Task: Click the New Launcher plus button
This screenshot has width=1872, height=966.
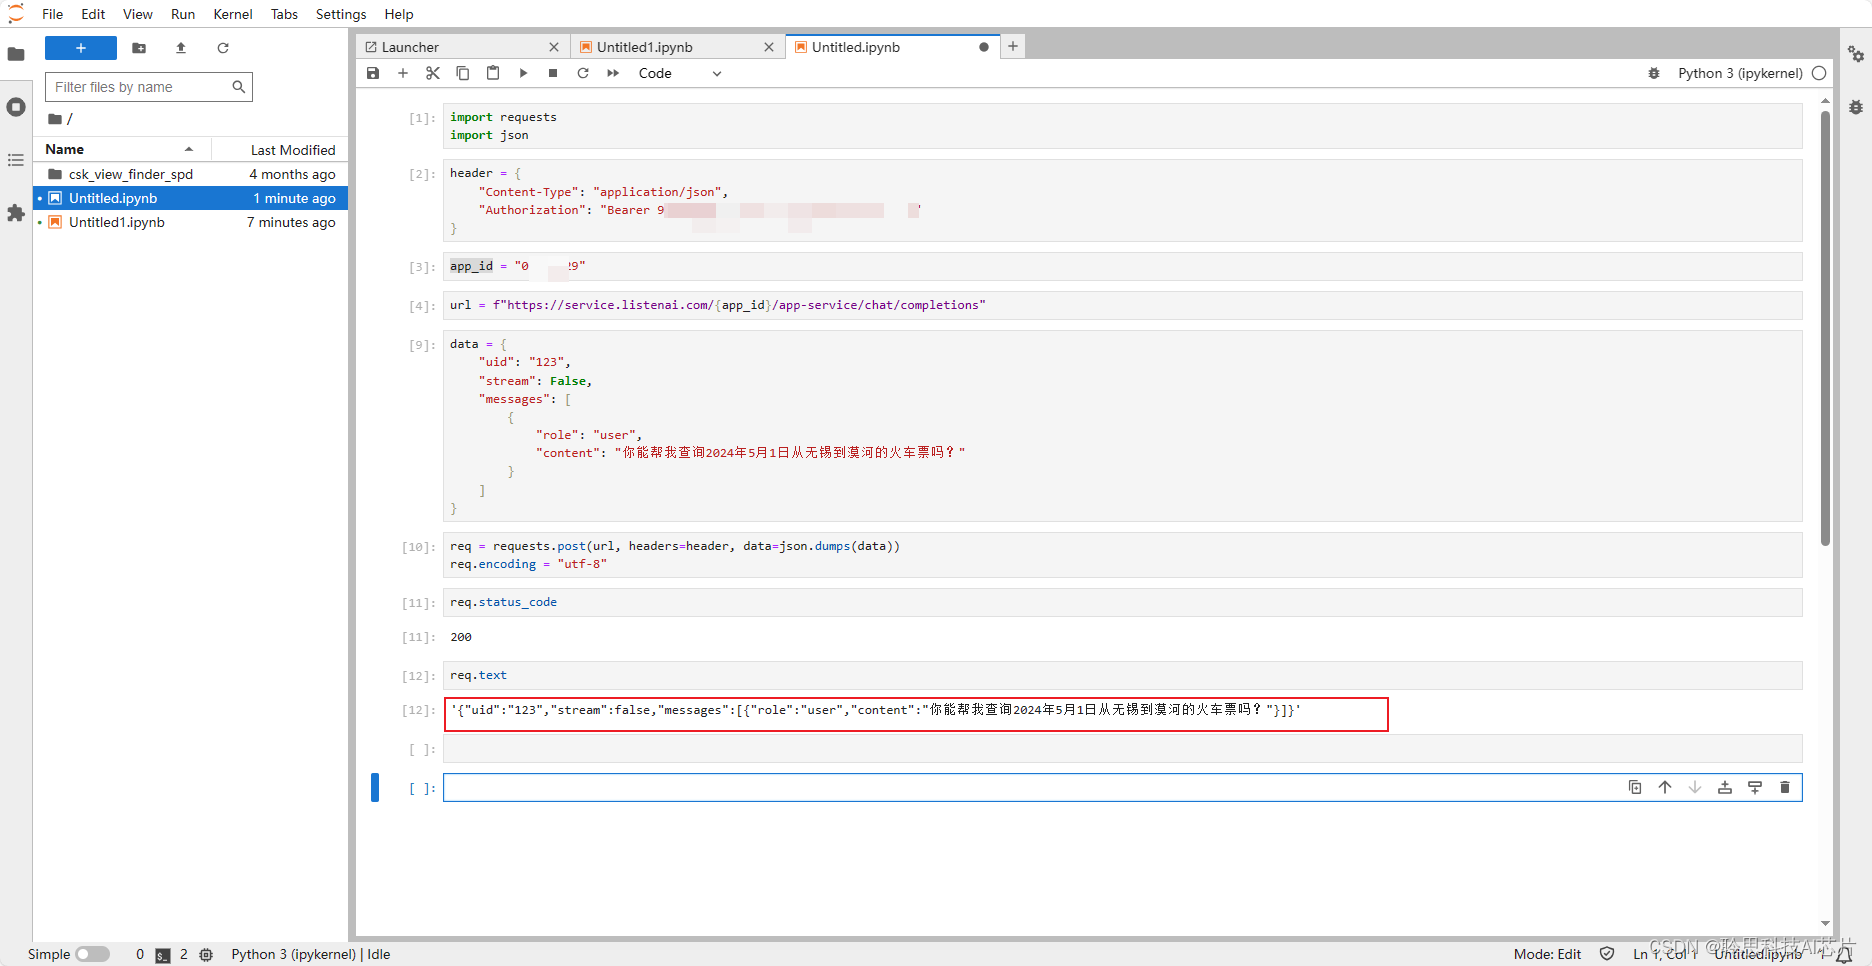Action: click(x=81, y=48)
